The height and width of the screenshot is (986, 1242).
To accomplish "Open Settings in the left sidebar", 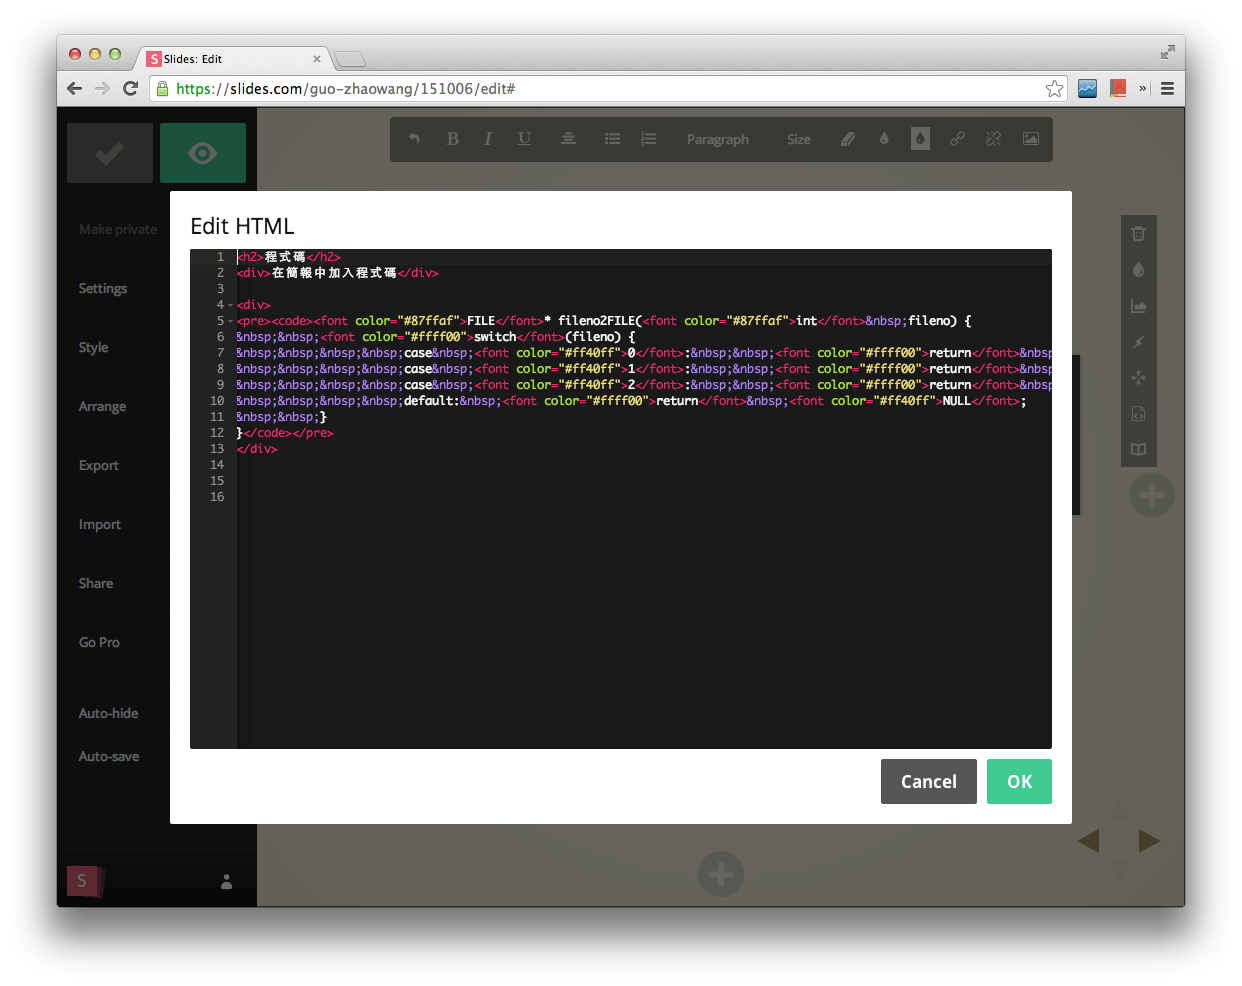I will (103, 288).
